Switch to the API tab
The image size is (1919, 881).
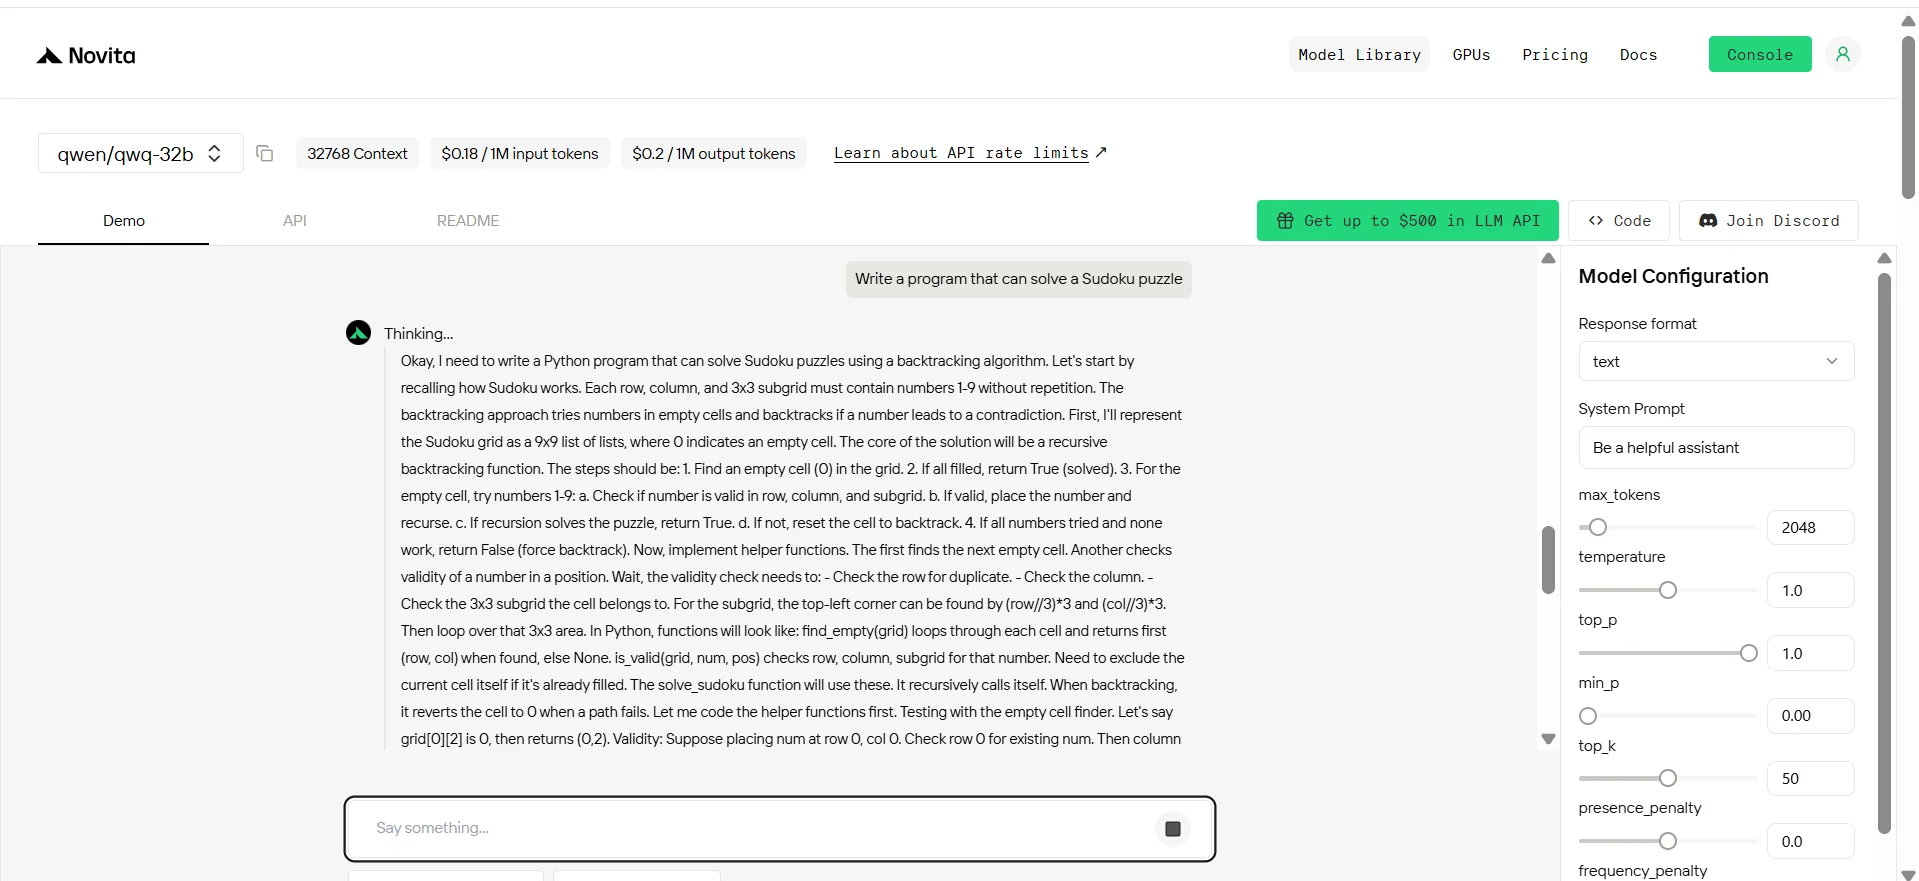[295, 221]
